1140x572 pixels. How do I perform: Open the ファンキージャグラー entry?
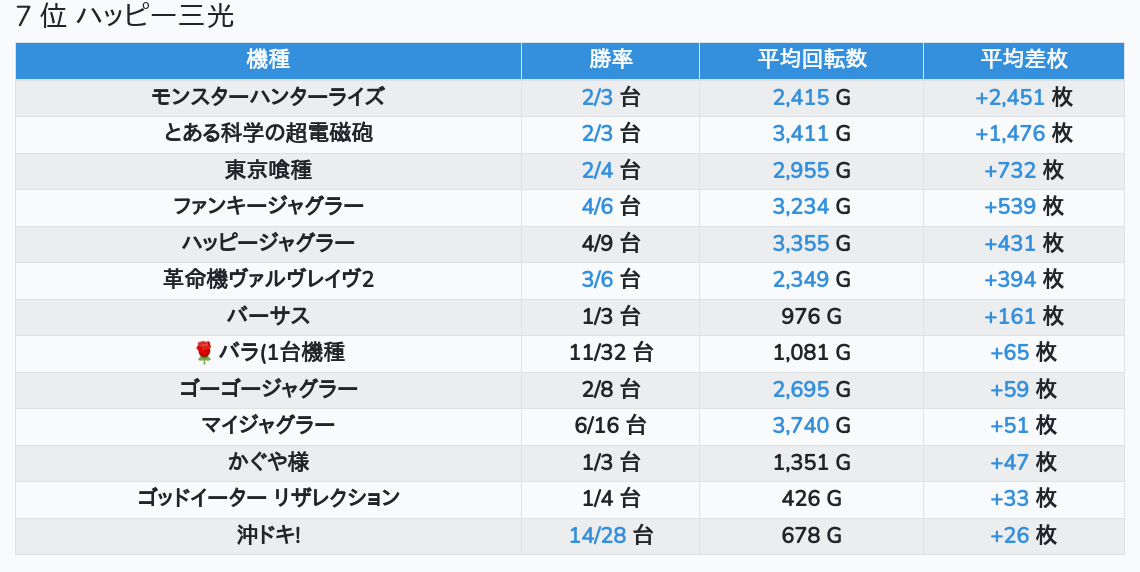[268, 207]
